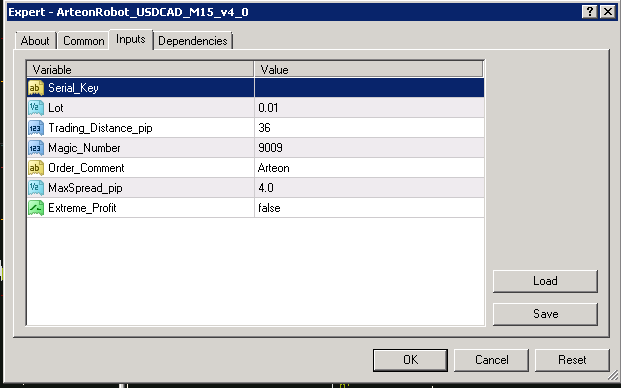The image size is (621, 388).
Task: Switch to the About tab
Action: (35, 41)
